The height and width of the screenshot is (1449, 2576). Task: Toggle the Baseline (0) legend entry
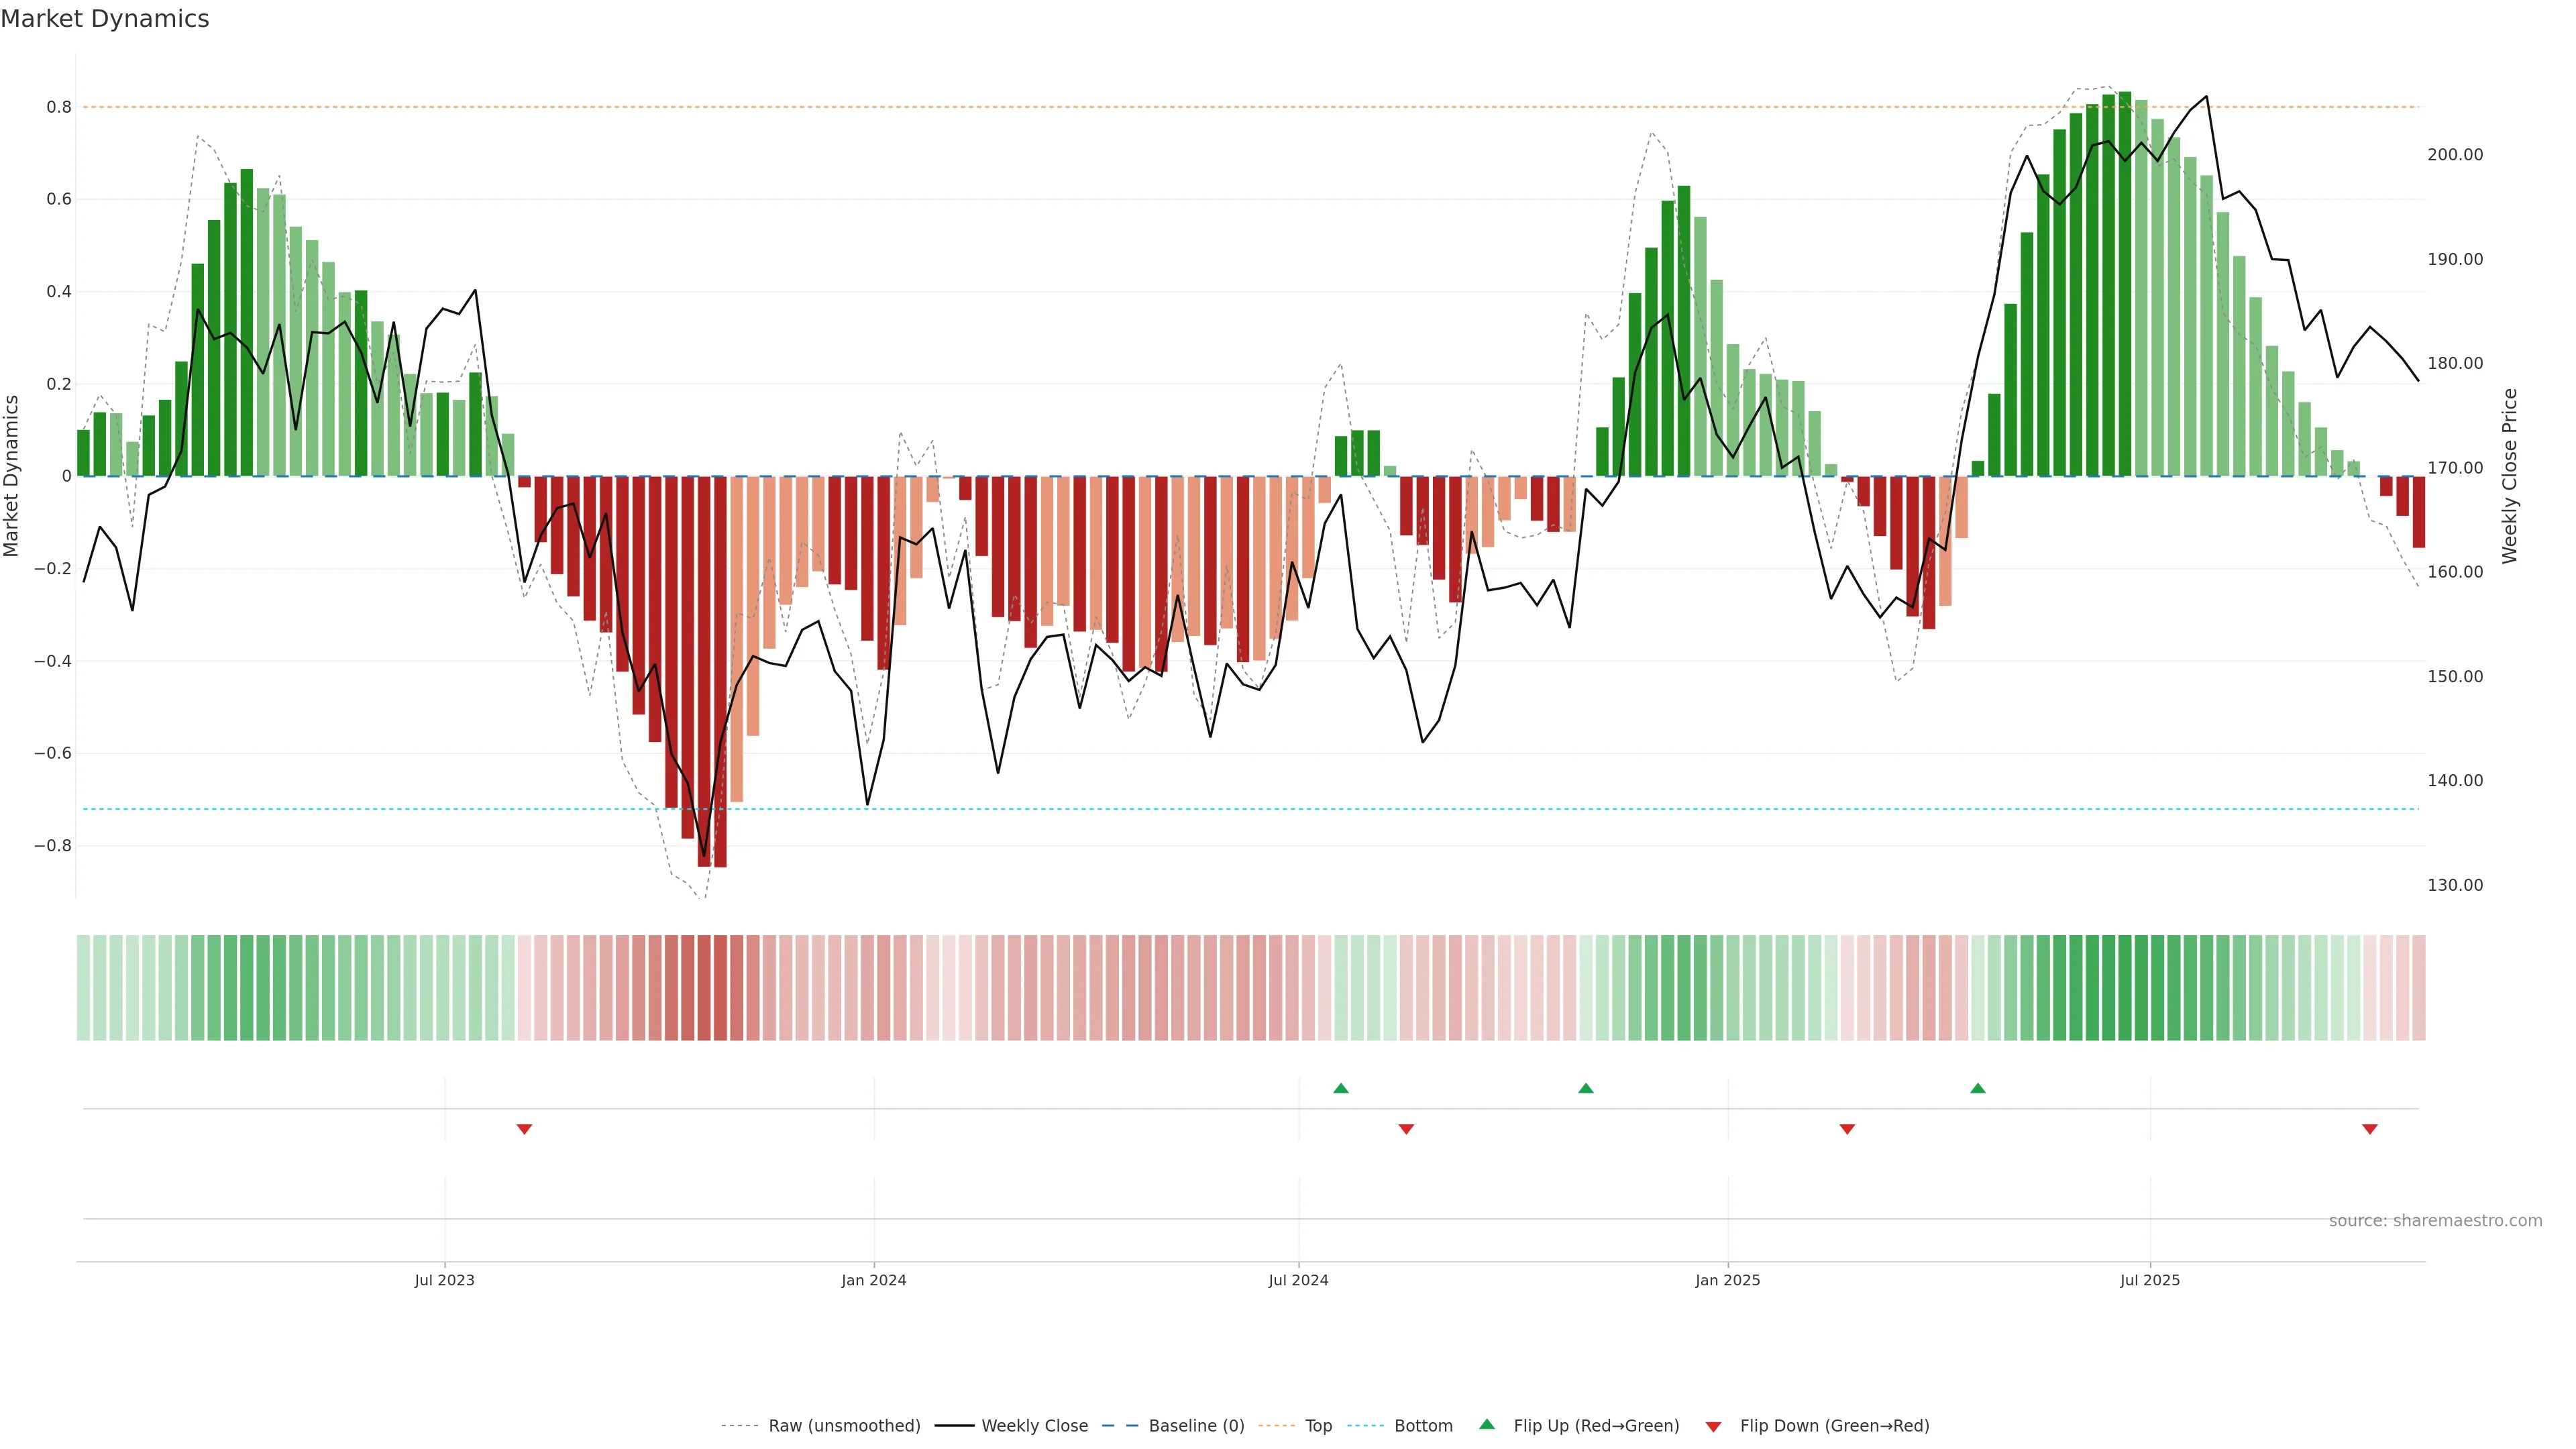(x=1196, y=1426)
